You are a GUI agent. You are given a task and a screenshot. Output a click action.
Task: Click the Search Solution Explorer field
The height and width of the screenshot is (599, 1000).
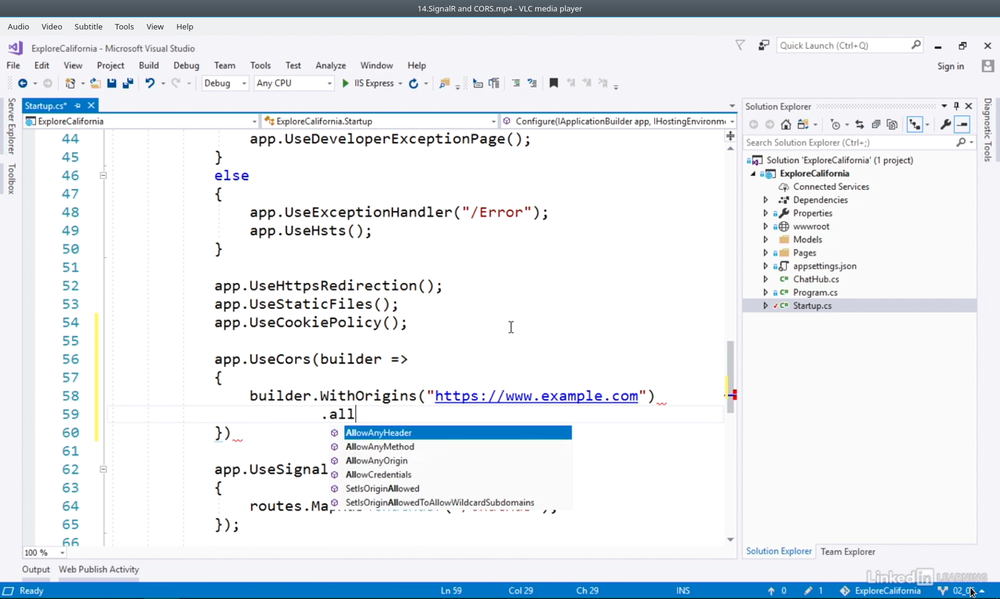[858, 143]
